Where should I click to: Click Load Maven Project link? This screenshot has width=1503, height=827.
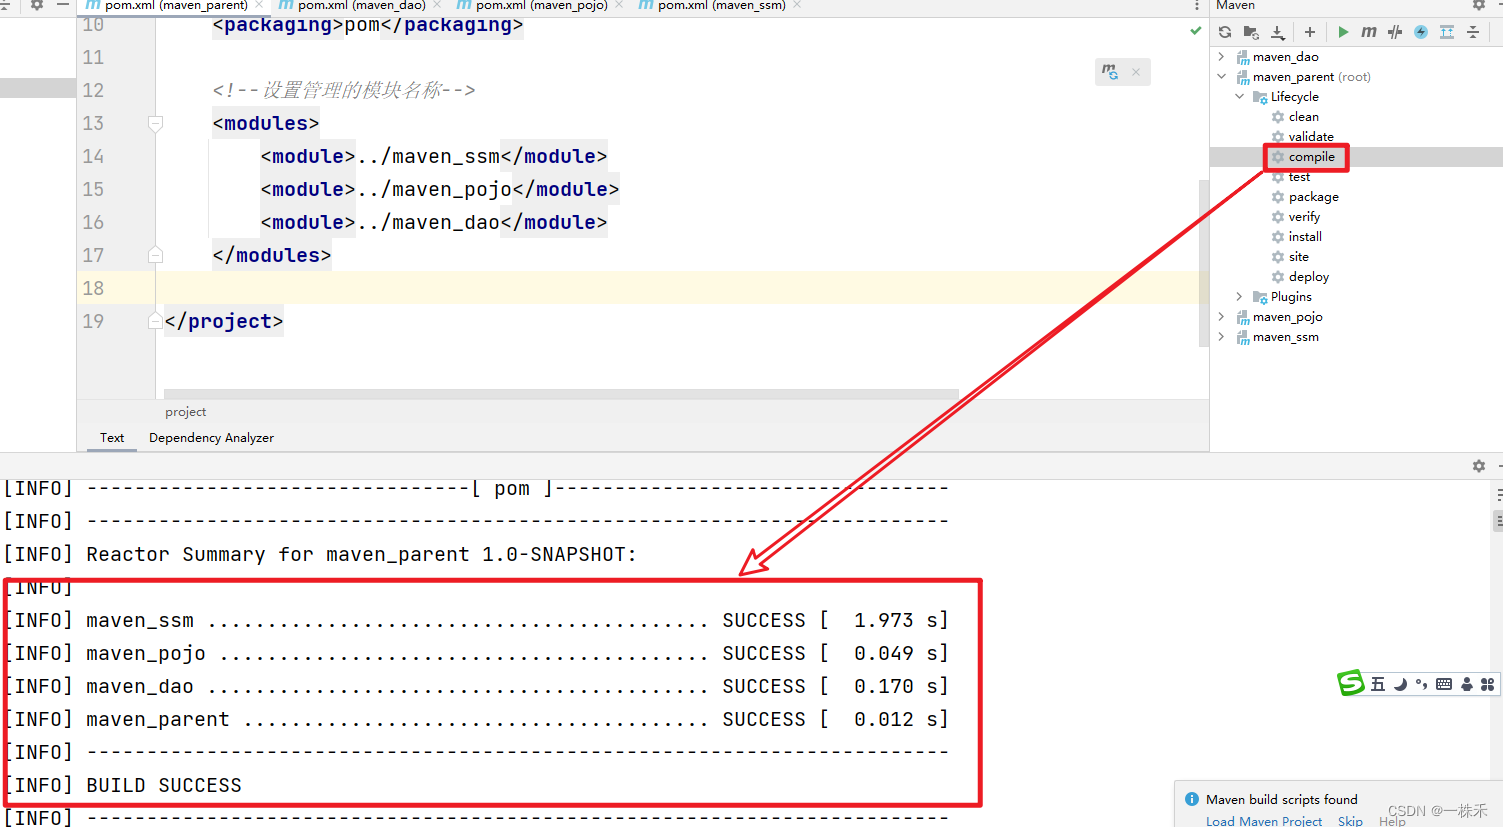[1264, 820]
